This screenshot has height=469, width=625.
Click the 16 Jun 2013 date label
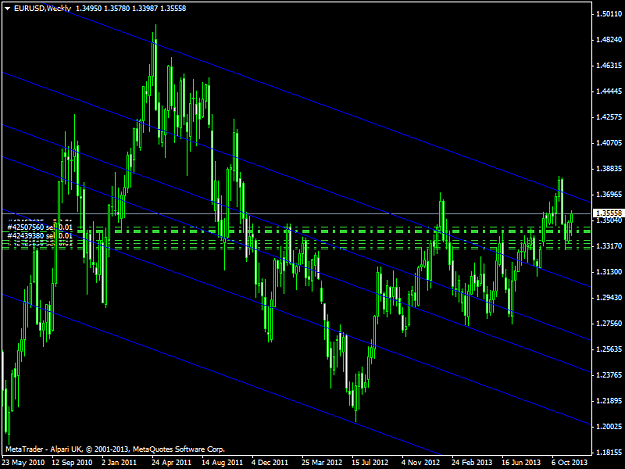pos(521,463)
